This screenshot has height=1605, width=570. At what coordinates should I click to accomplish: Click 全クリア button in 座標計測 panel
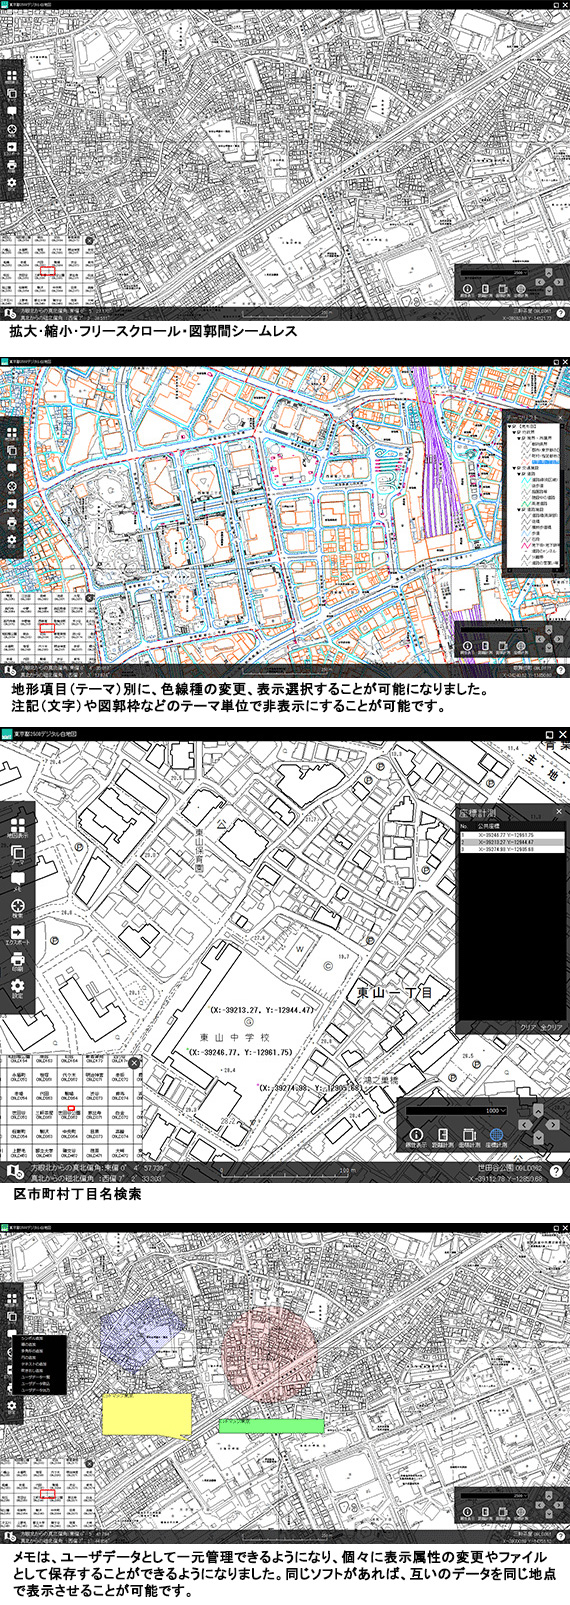[552, 1027]
